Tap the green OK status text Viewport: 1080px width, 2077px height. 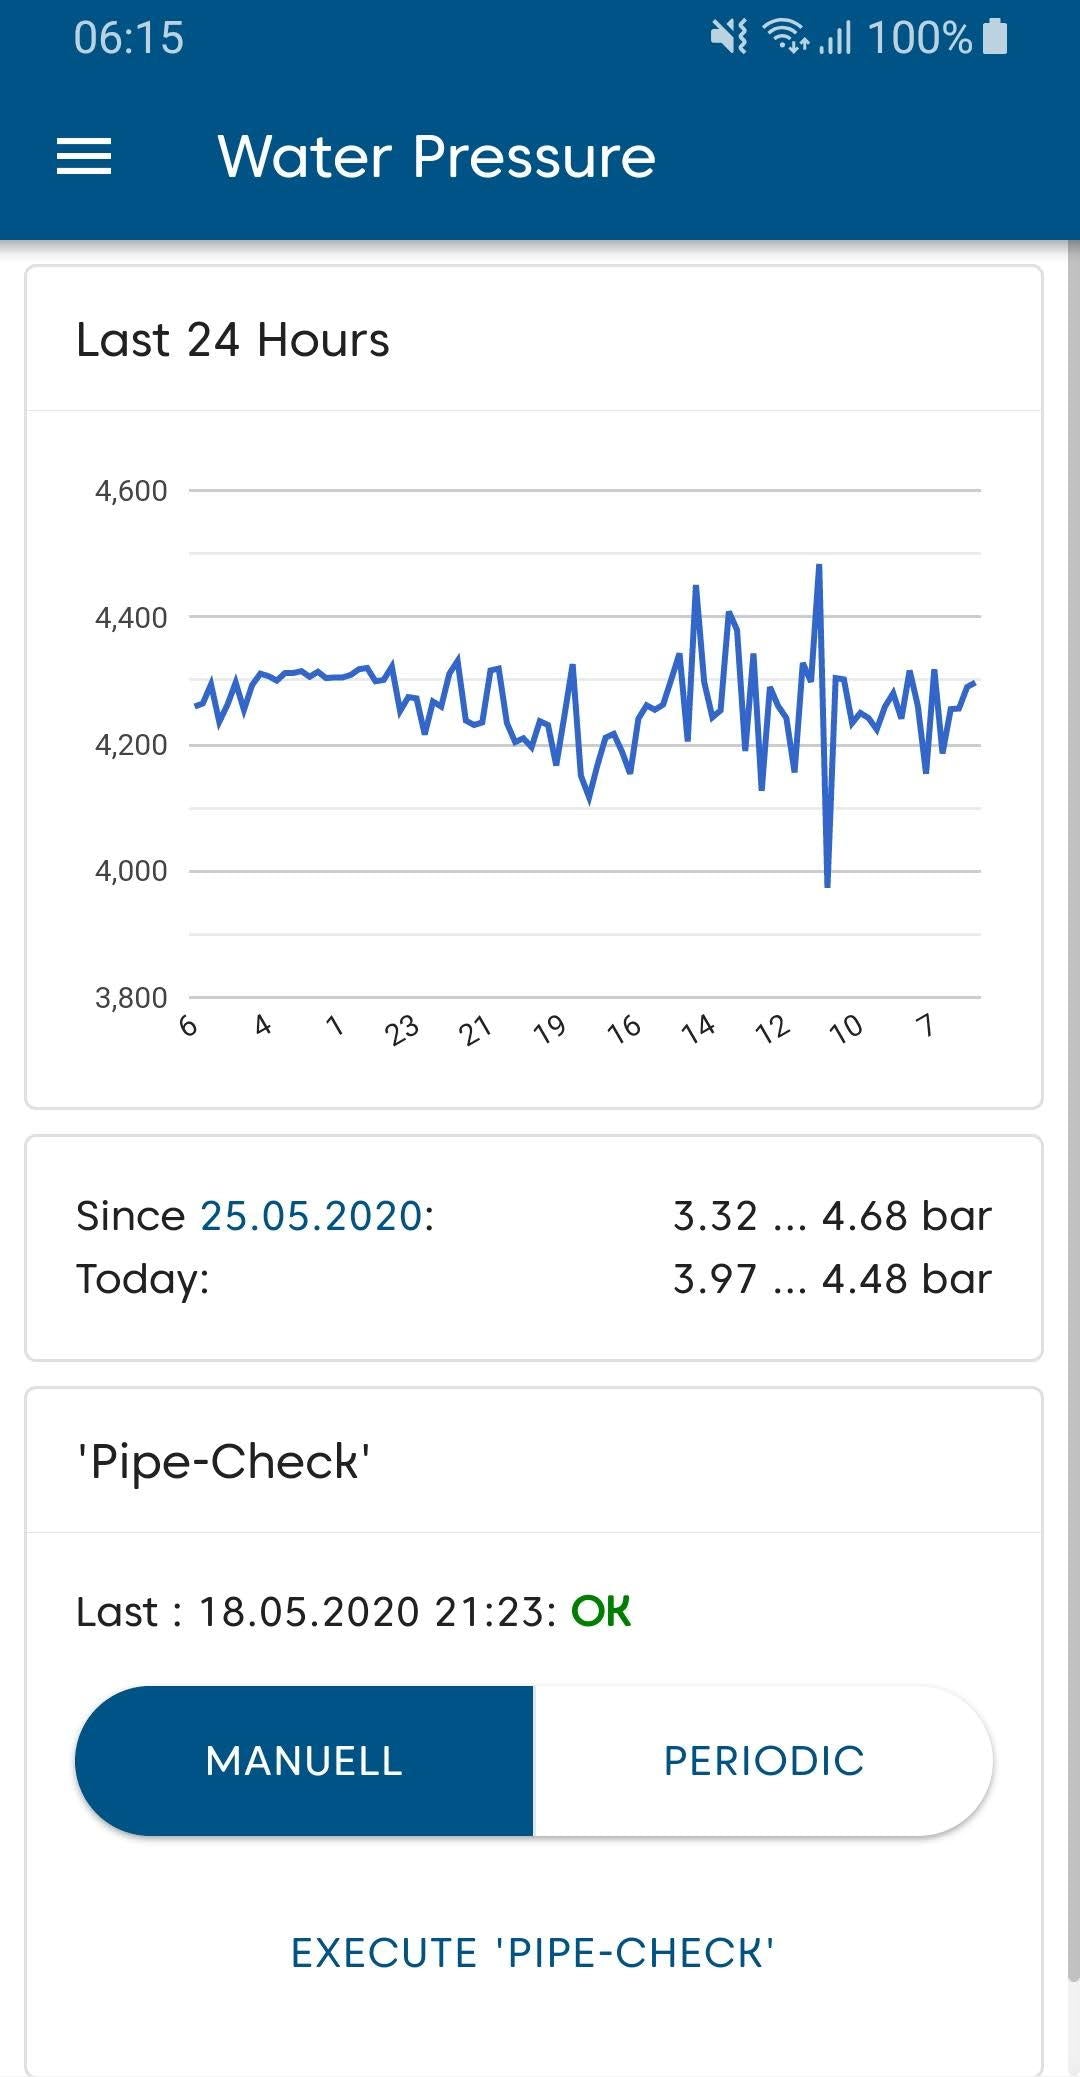[601, 1612]
